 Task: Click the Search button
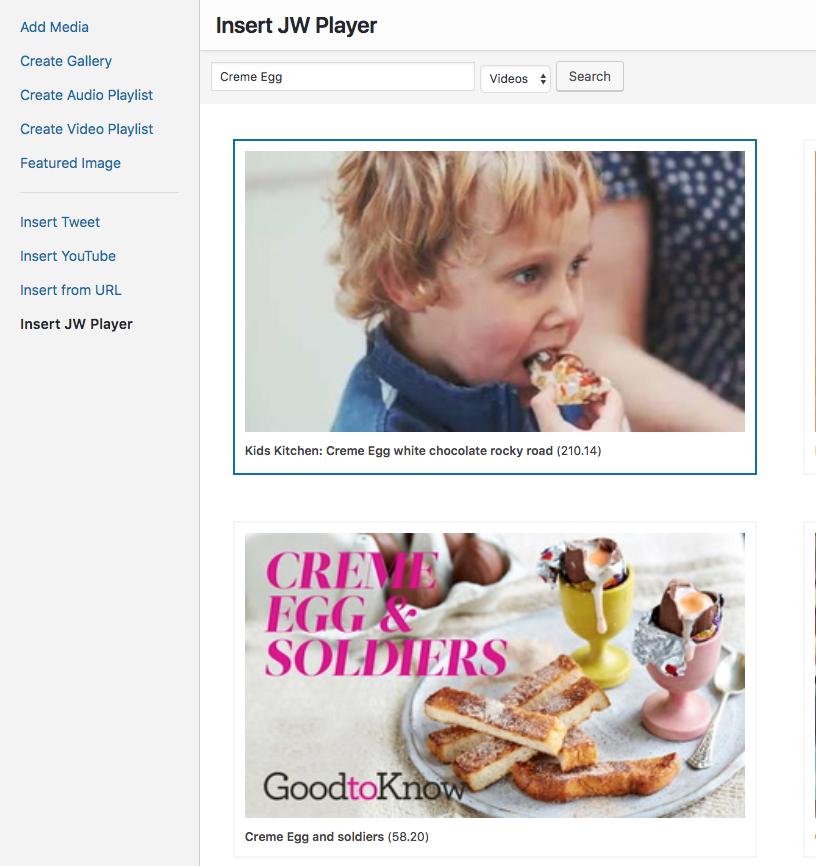coord(589,76)
